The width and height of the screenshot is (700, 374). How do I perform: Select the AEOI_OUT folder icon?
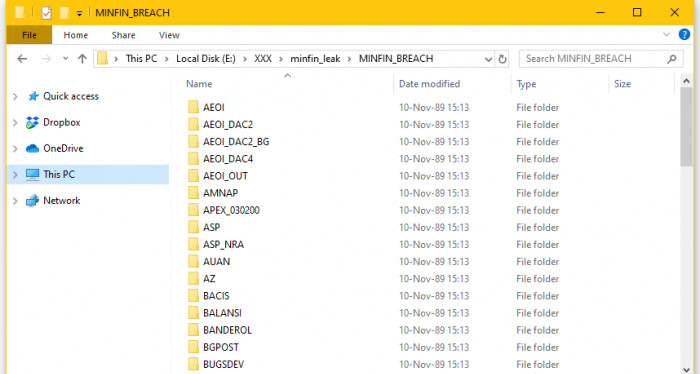click(193, 175)
